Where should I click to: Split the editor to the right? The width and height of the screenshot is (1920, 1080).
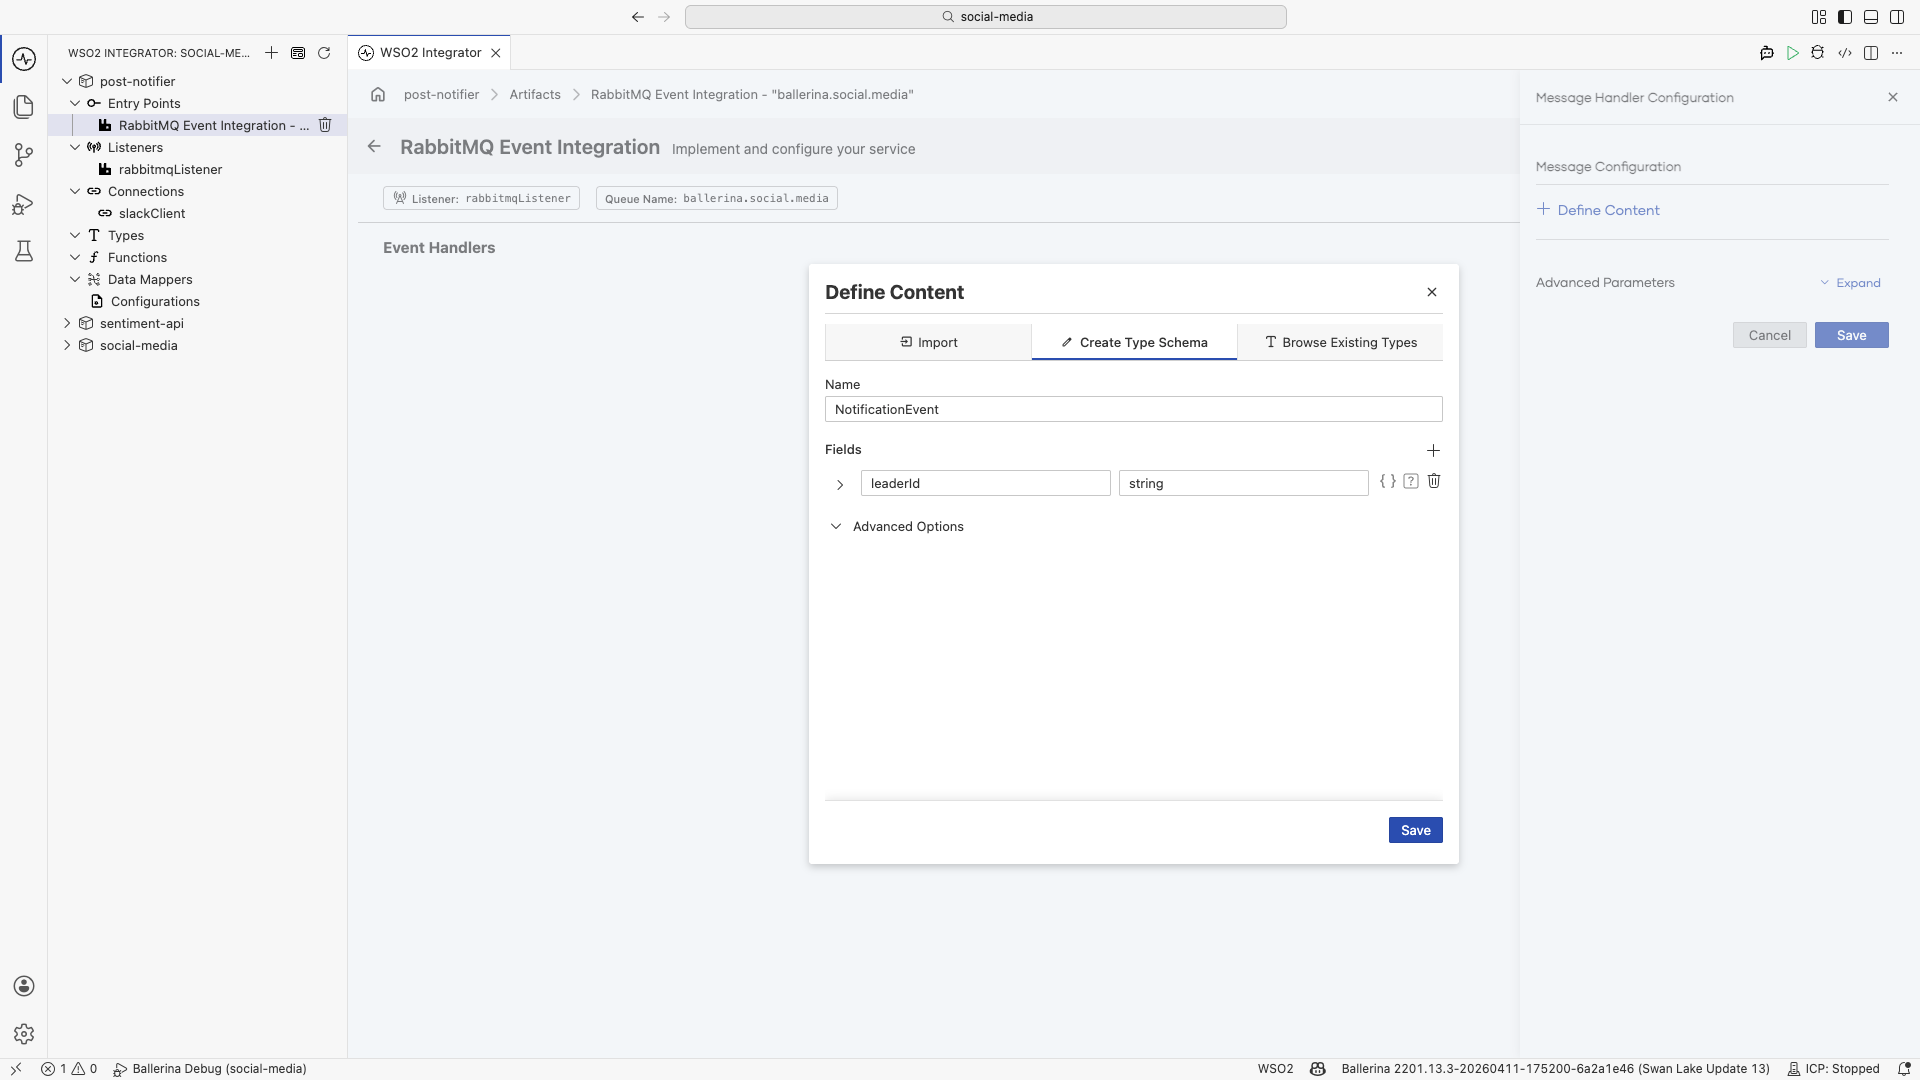click(x=1871, y=53)
